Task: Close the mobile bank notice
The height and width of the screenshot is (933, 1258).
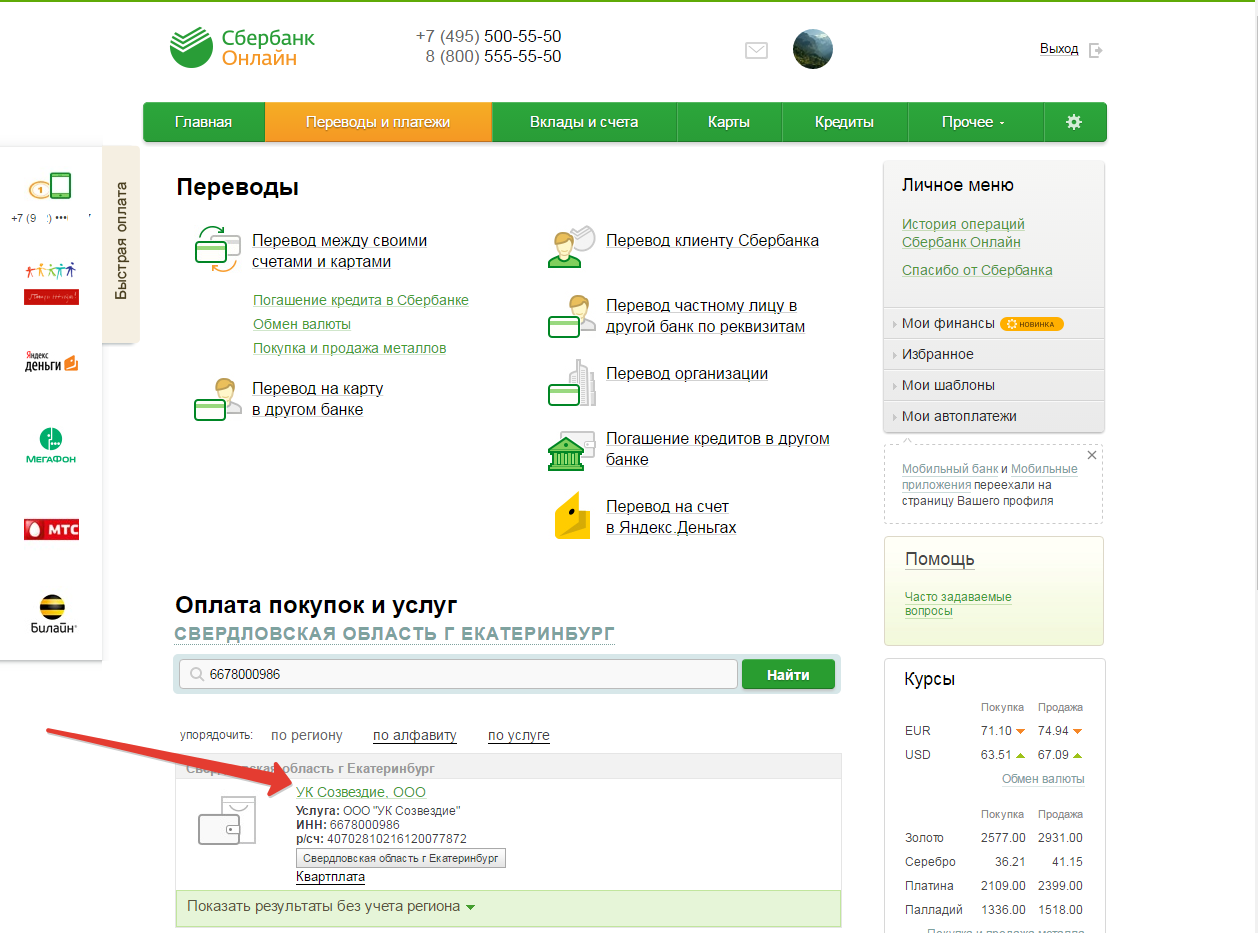Action: (1092, 455)
